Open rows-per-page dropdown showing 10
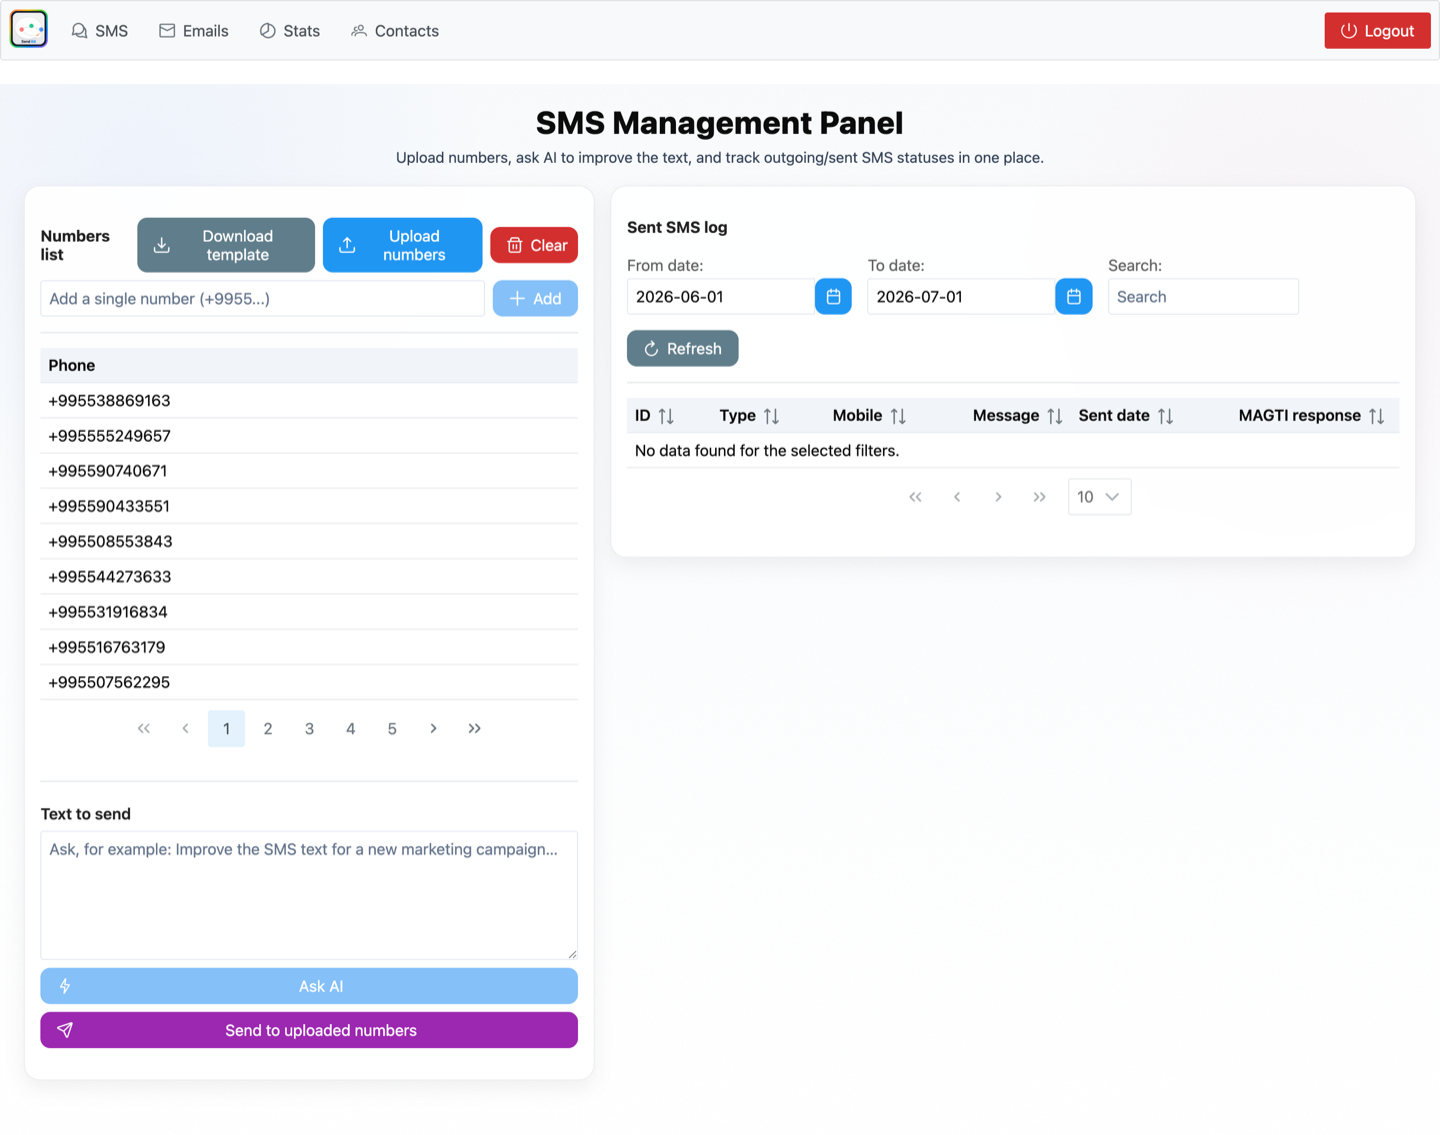 coord(1099,497)
